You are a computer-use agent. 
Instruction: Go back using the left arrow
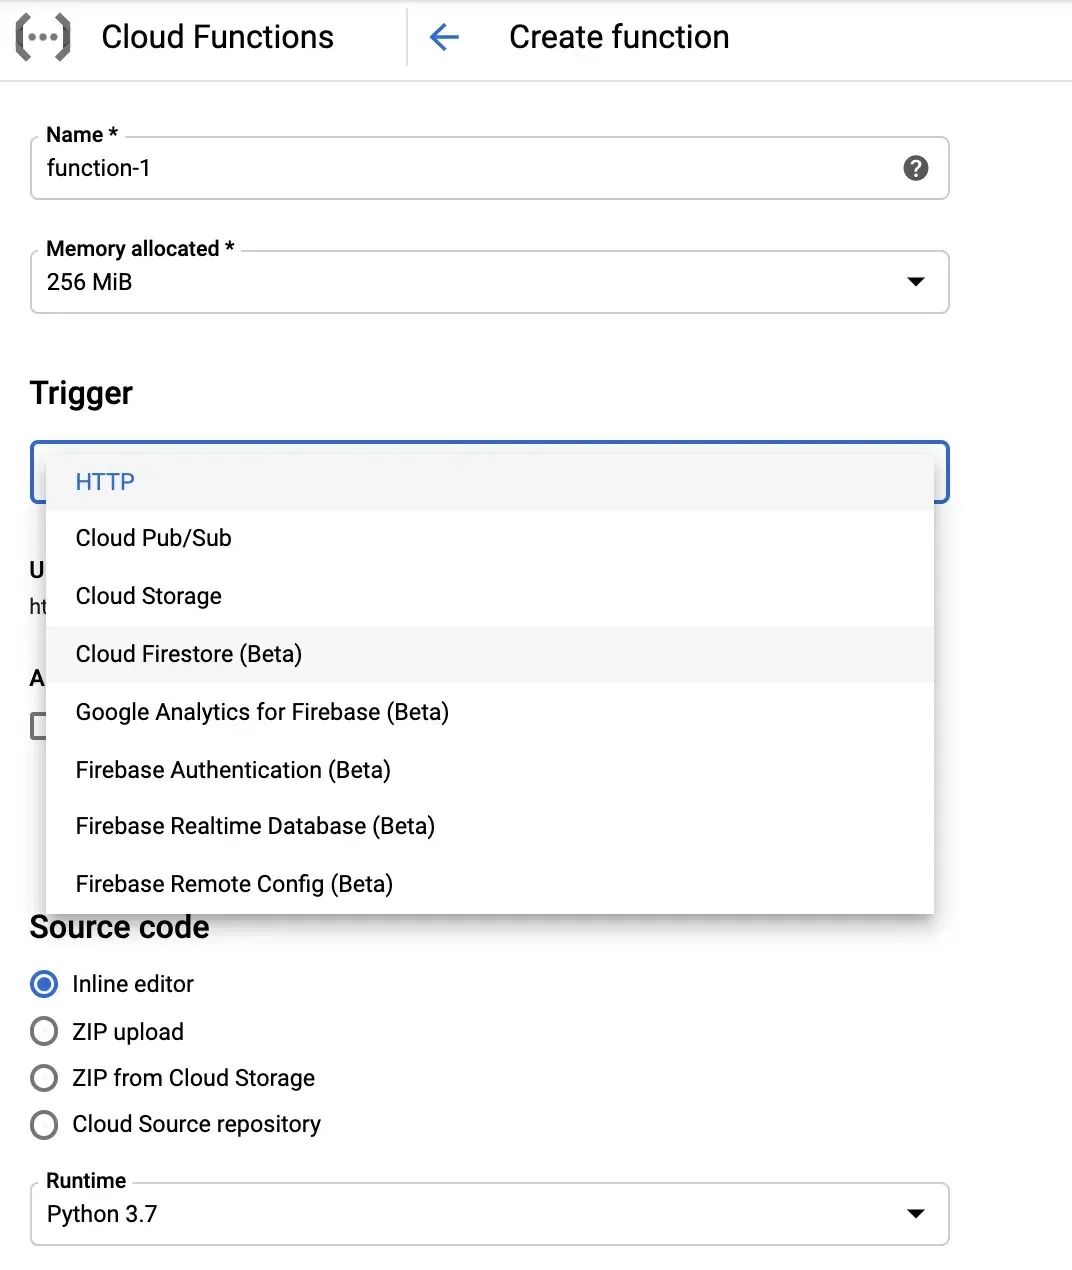click(x=444, y=38)
